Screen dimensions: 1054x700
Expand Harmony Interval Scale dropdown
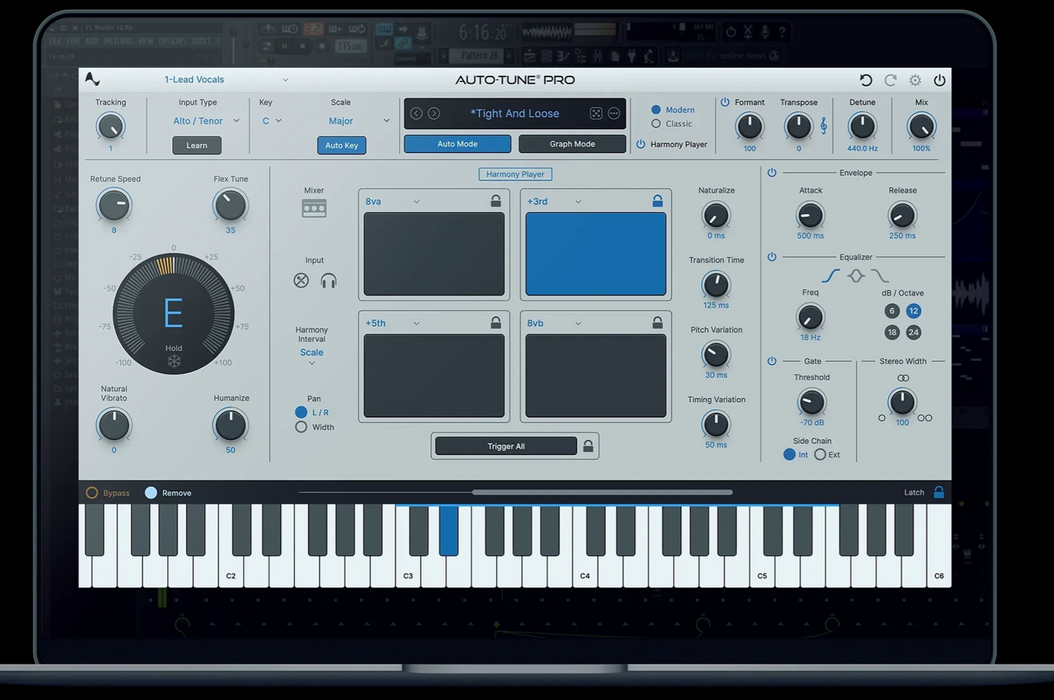[312, 356]
